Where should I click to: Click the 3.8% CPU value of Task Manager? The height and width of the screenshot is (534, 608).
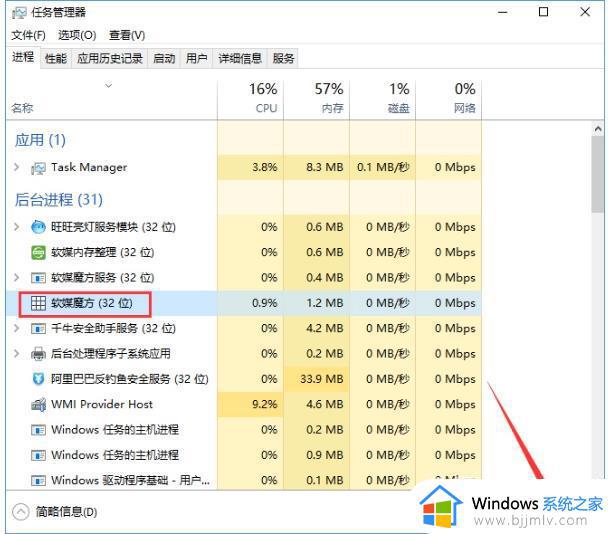265,167
